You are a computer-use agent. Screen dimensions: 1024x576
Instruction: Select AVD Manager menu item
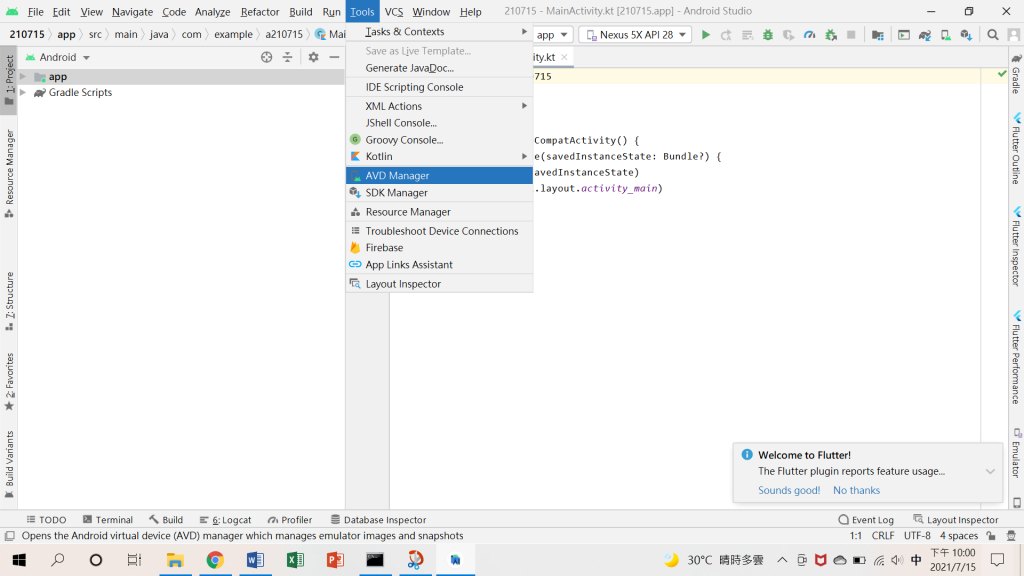(439, 176)
